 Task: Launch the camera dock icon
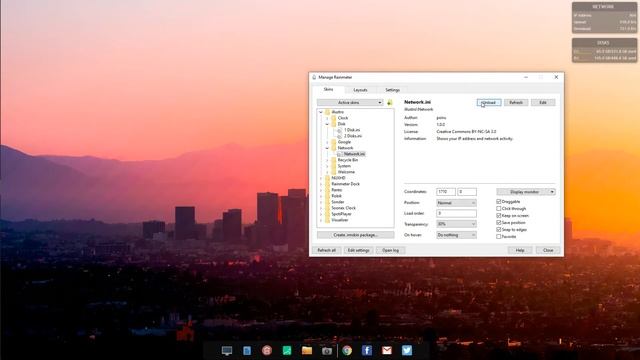[x=327, y=351]
